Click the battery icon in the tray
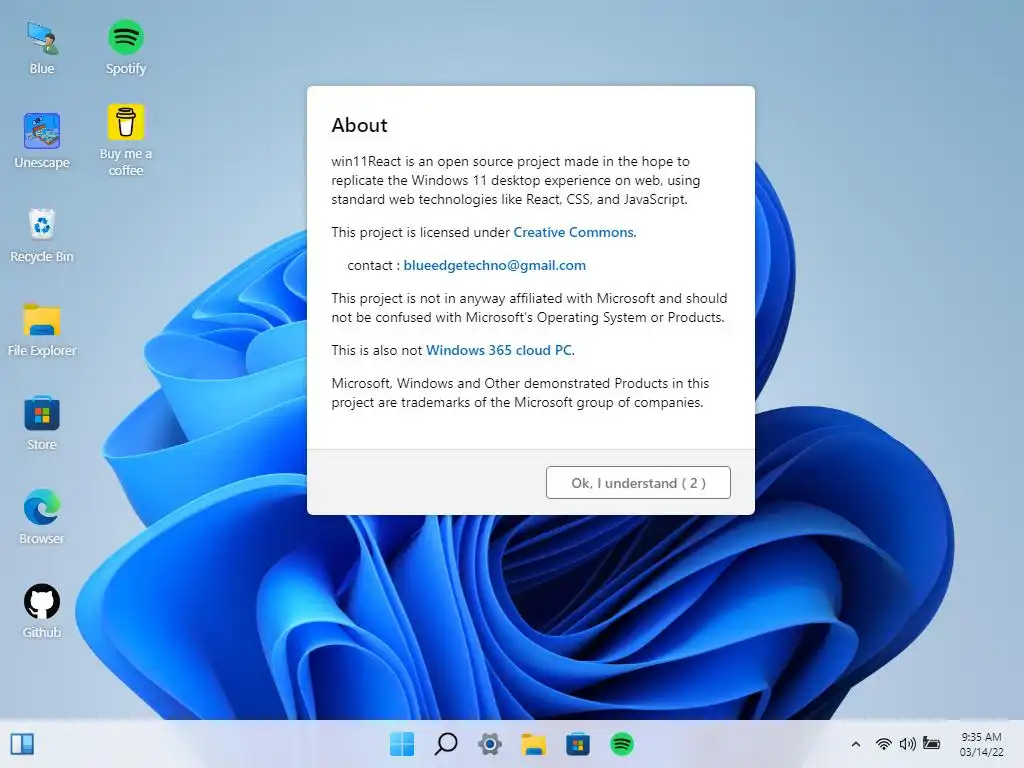 point(932,744)
